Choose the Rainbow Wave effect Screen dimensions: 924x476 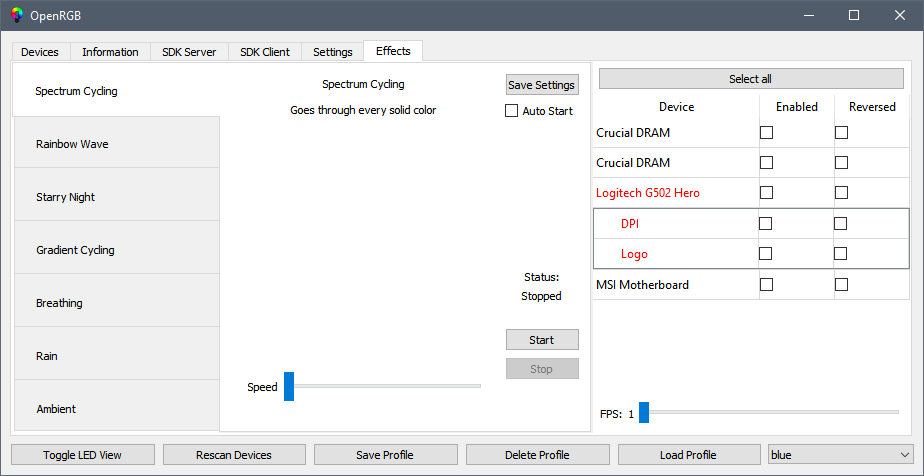(x=116, y=144)
